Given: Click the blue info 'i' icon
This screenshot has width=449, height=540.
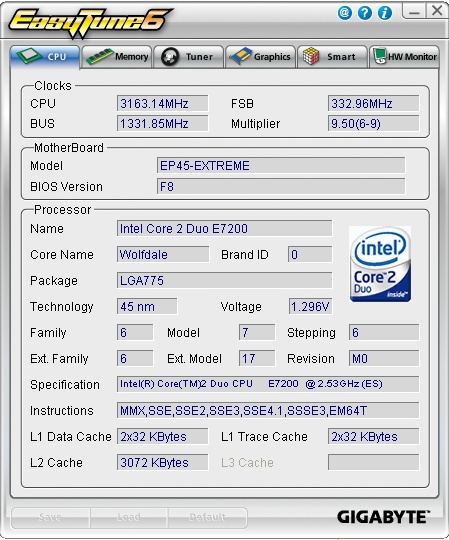Looking at the screenshot, I should [x=385, y=13].
